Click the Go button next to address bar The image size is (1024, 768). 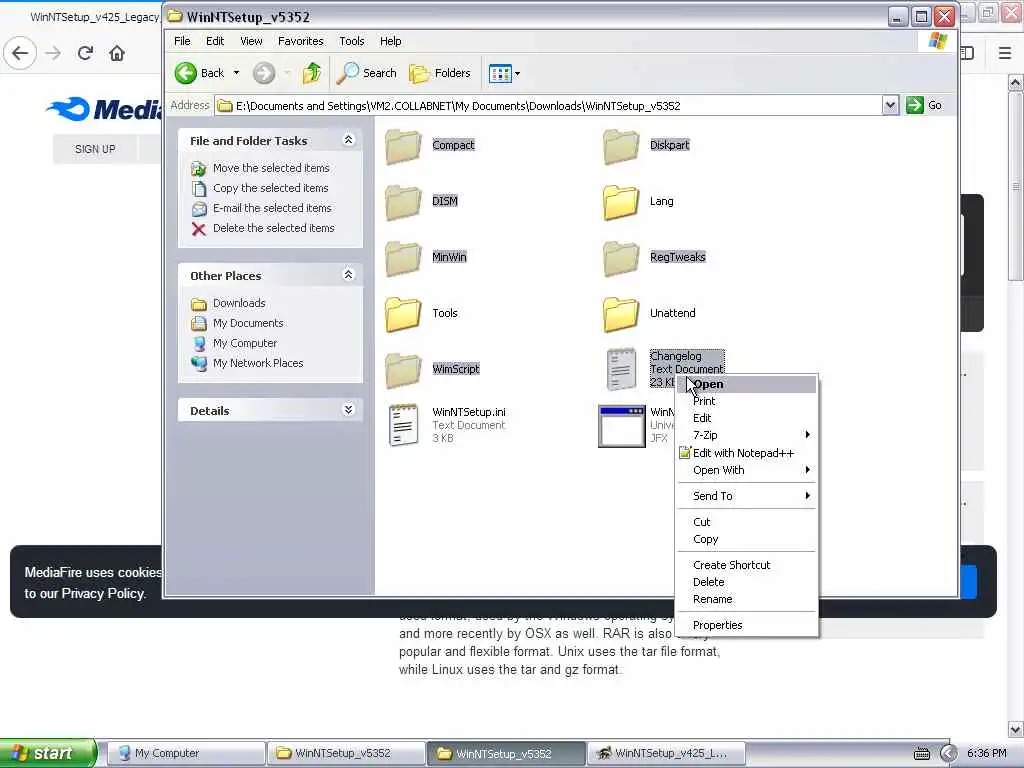coord(924,105)
